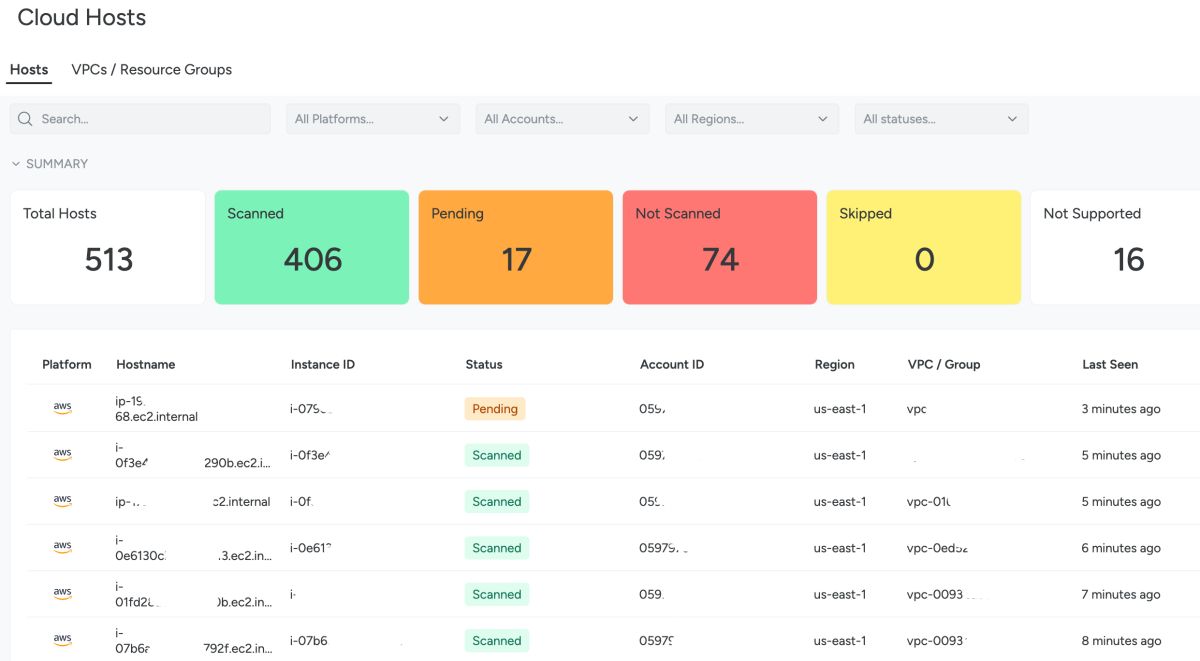Click the red Not Scanned 74 card
1200x661 pixels.
[x=720, y=247]
